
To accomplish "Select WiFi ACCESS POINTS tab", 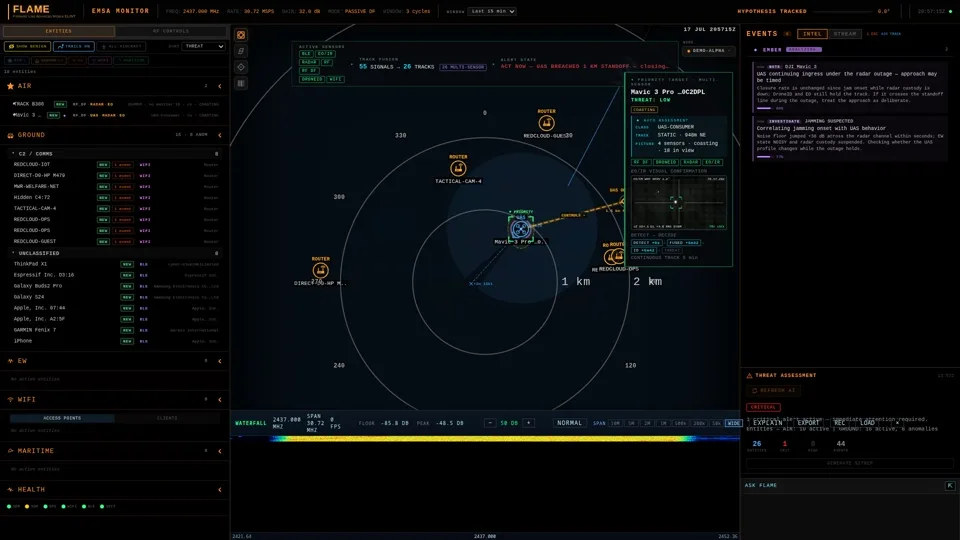I will tap(62, 418).
